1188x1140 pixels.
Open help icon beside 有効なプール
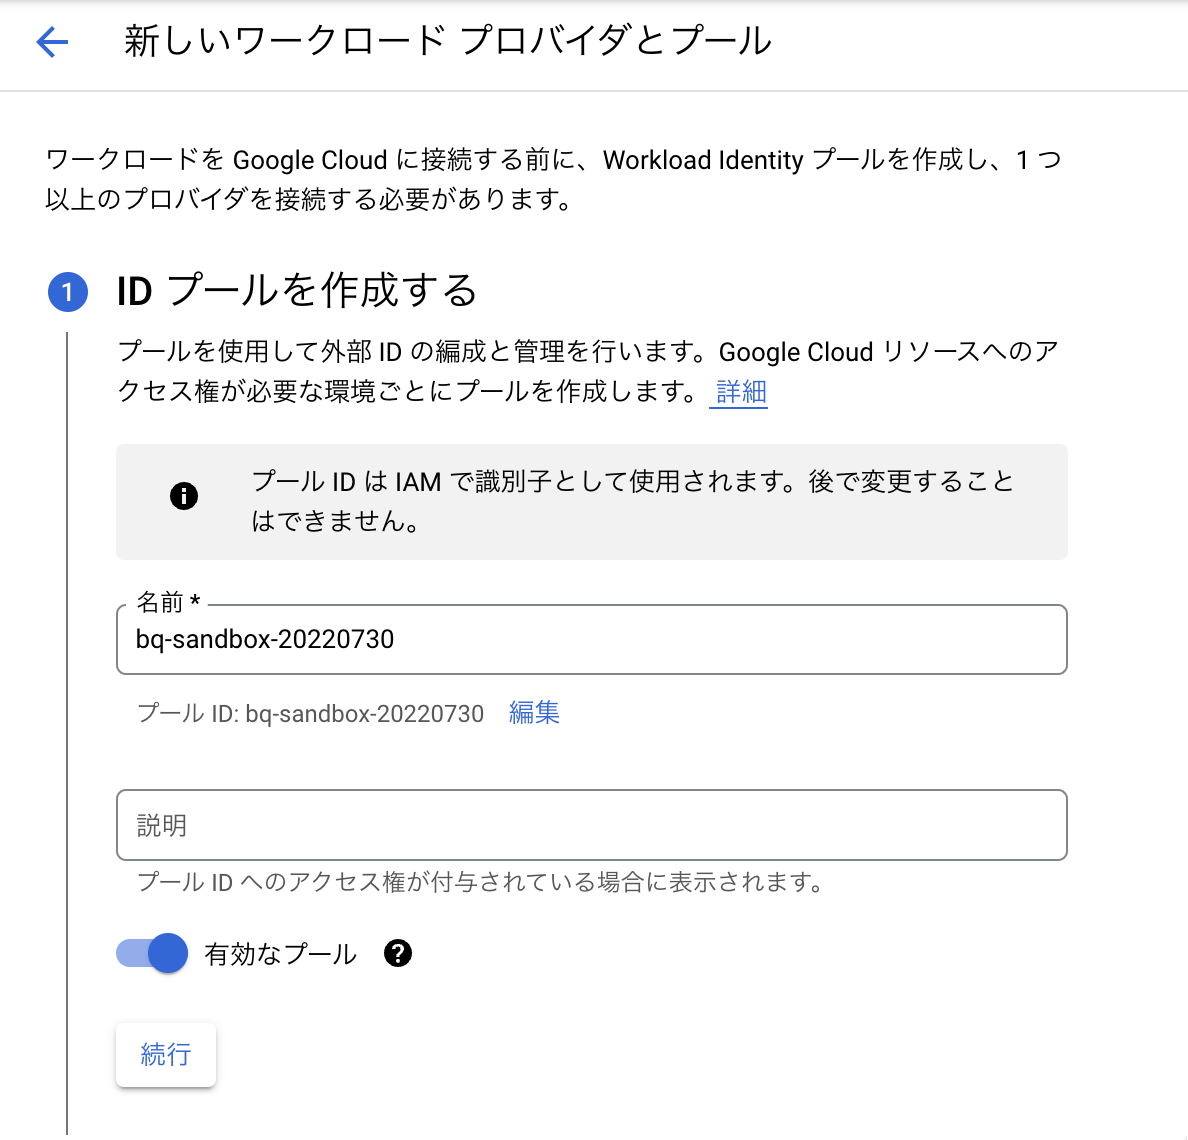[x=398, y=954]
